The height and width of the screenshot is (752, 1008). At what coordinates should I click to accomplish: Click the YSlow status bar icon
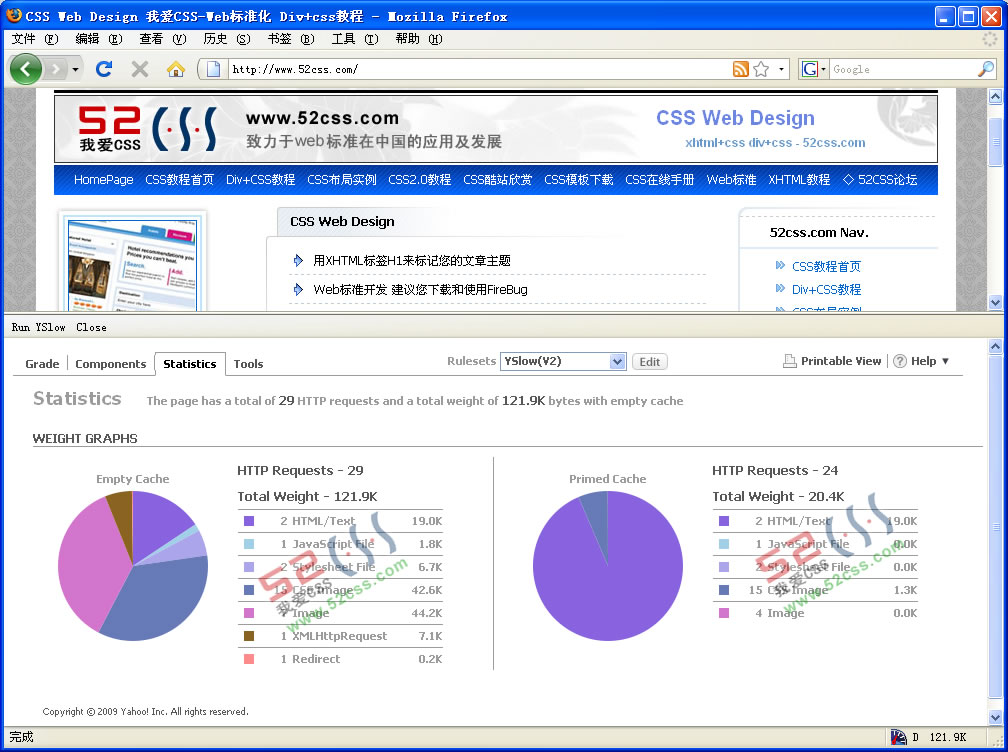point(899,737)
